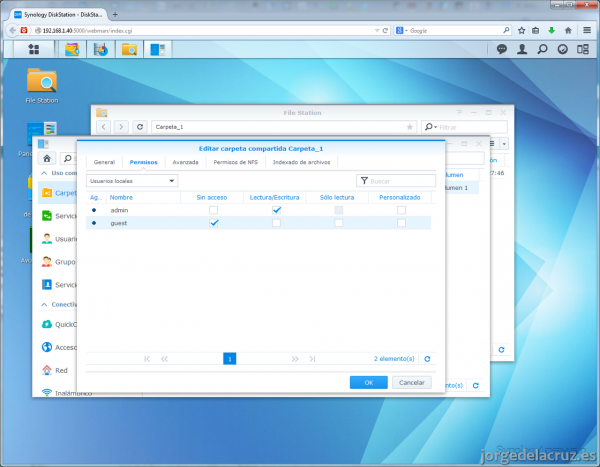Screen dimensions: 600x467
Task: Uncheck Lectura/Escritura for admin
Action: click(x=276, y=210)
